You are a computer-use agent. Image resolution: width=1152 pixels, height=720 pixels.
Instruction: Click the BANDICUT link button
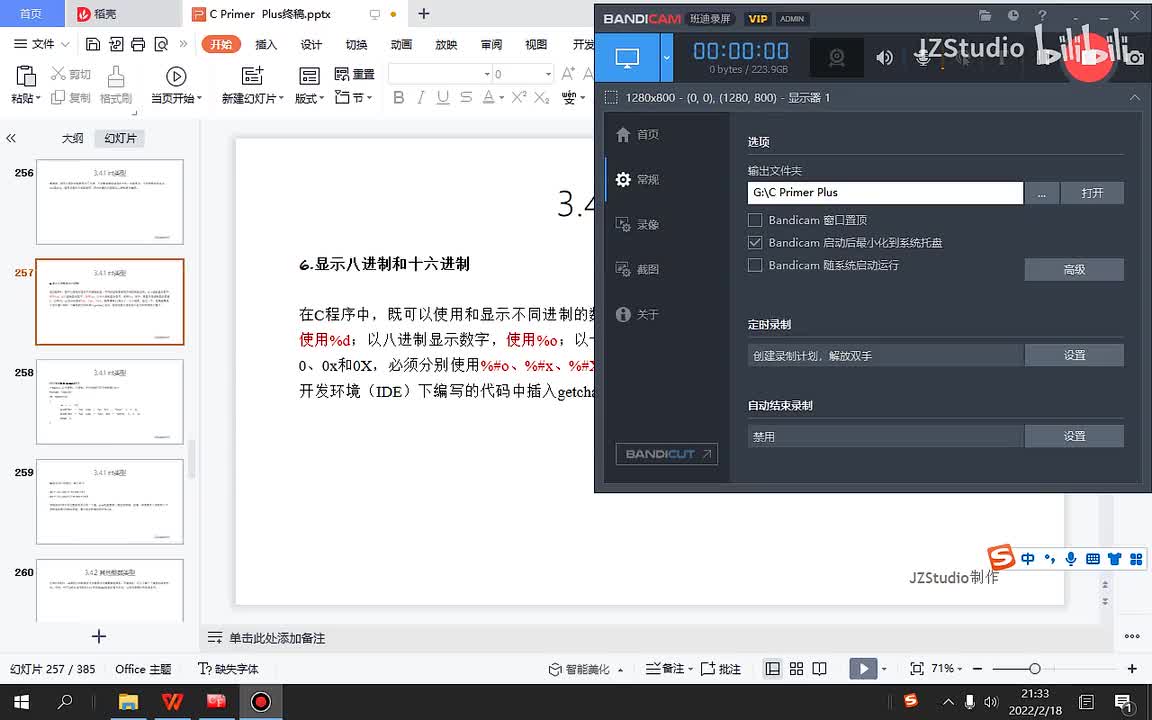666,454
